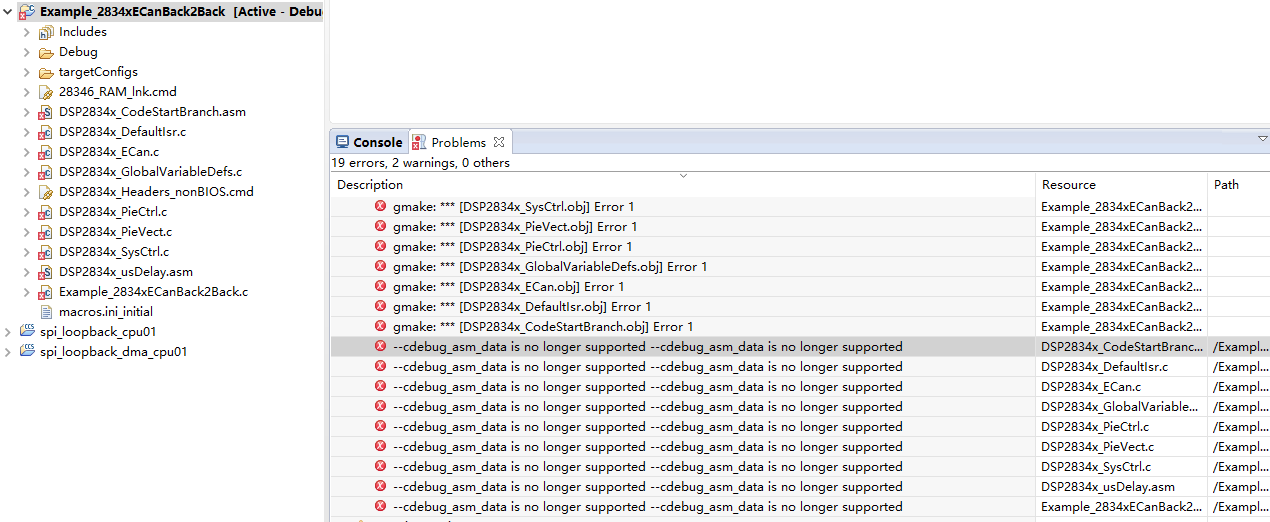This screenshot has height=522, width=1270.
Task: Click the spi_loopback_dma_cpu01 project icon
Action: [x=27, y=352]
